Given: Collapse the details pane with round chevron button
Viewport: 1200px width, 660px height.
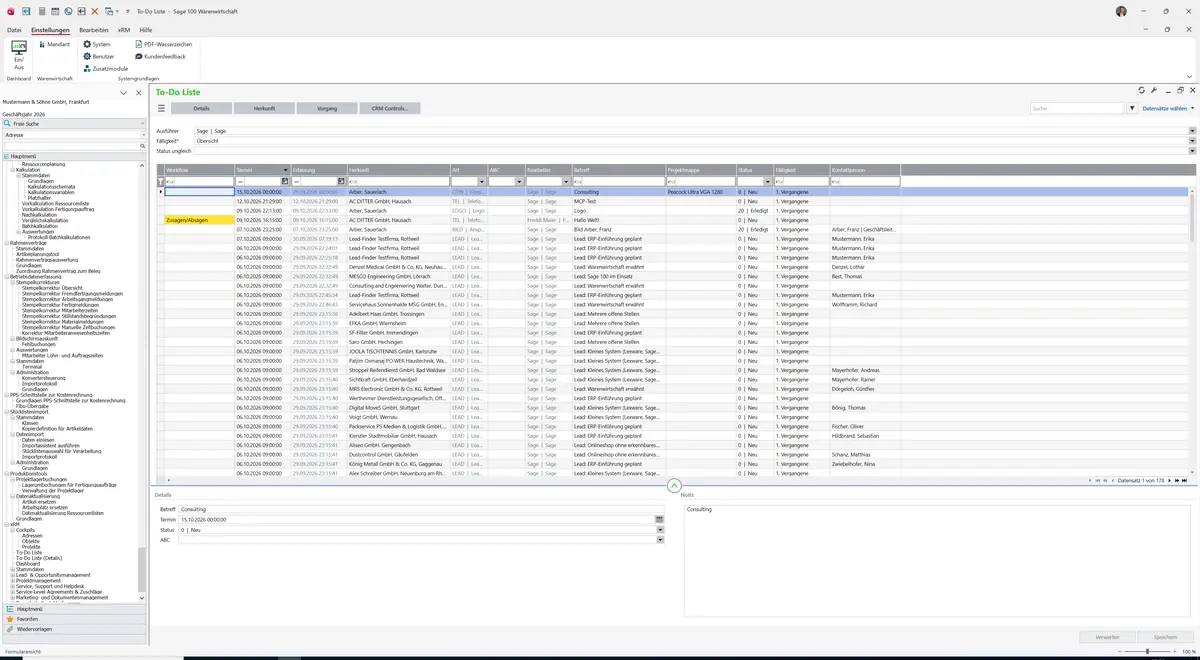Looking at the screenshot, I should (673, 487).
